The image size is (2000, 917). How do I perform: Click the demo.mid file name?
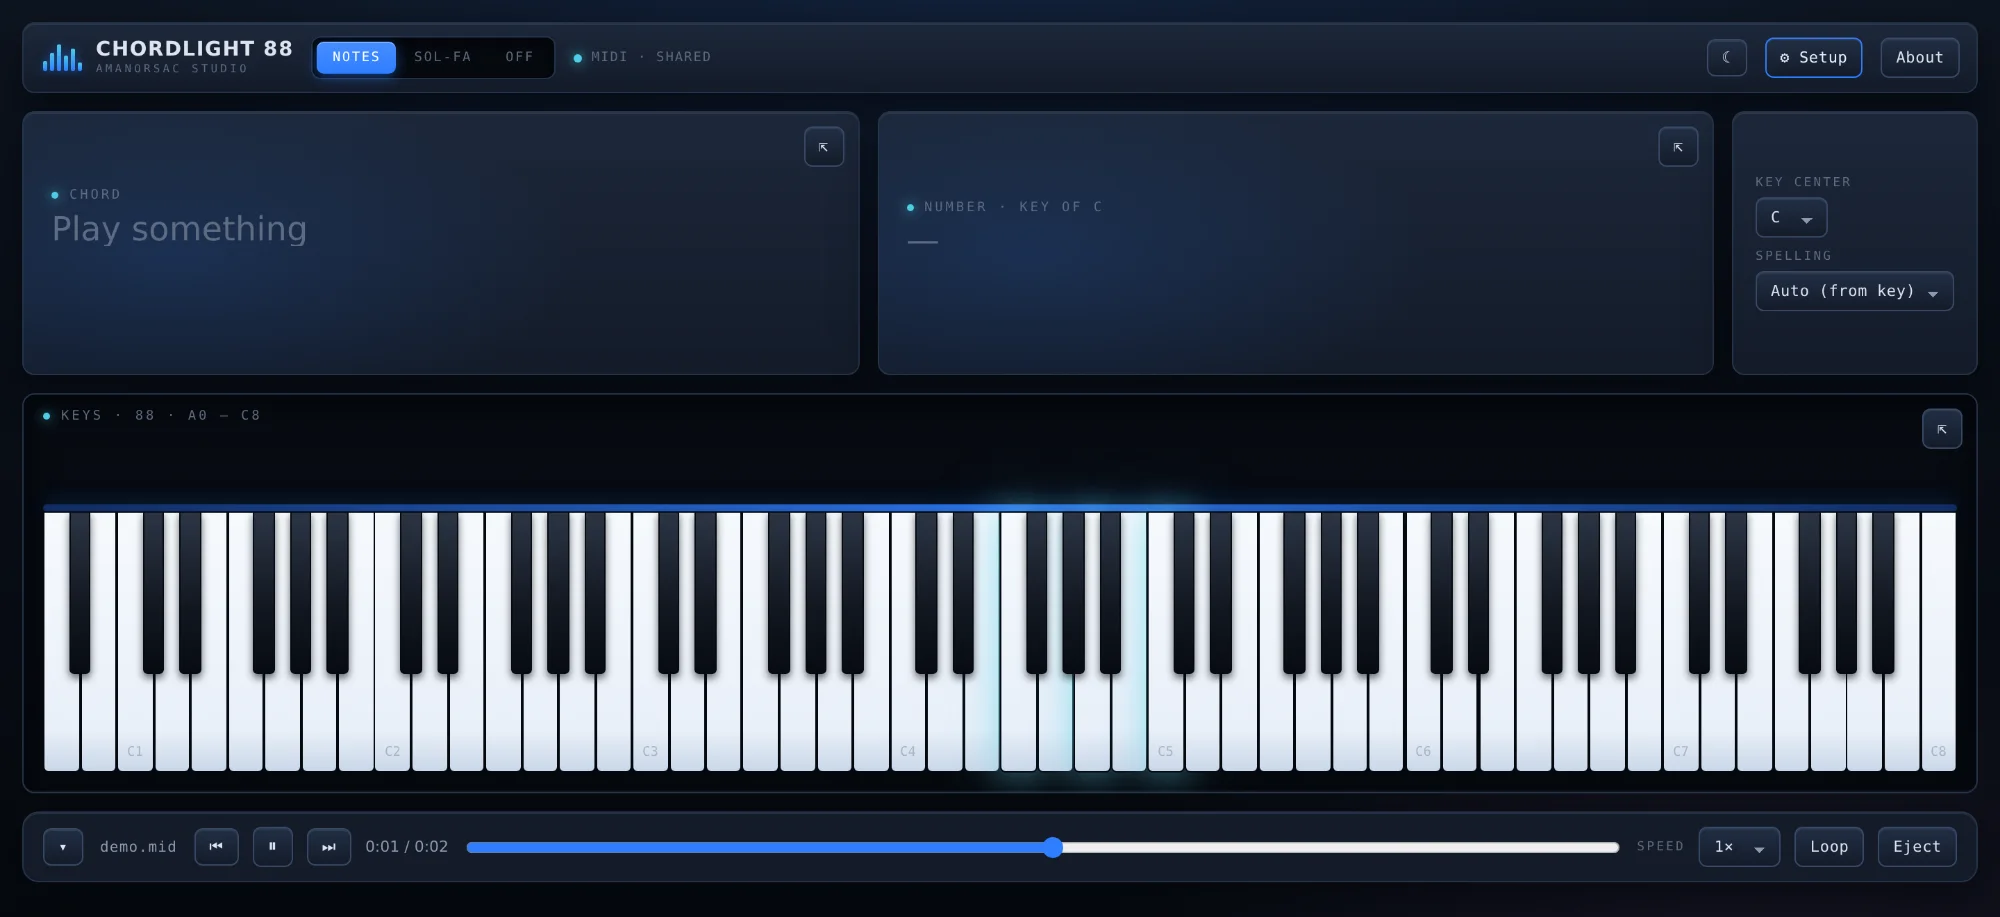tap(138, 847)
